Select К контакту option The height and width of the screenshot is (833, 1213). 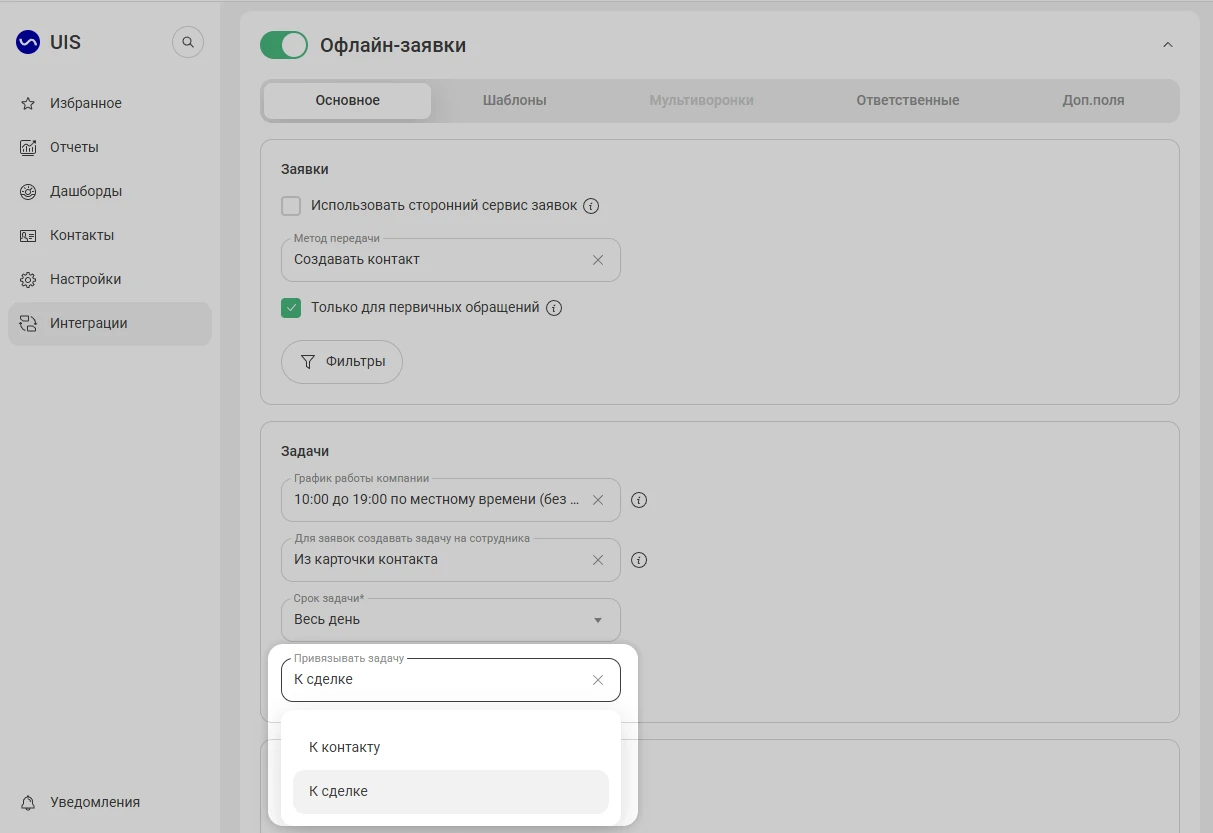click(451, 747)
